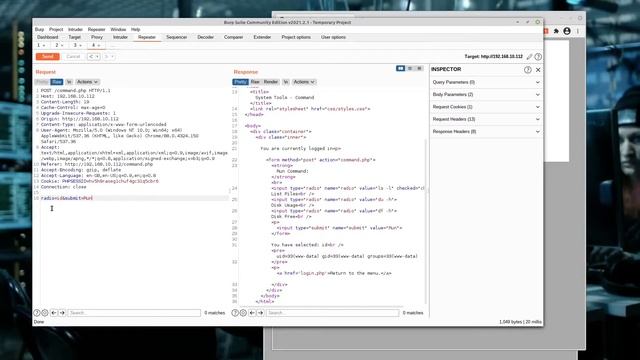Click the request pane search field
The width and height of the screenshot is (640, 360).
pyautogui.click(x=134, y=313)
